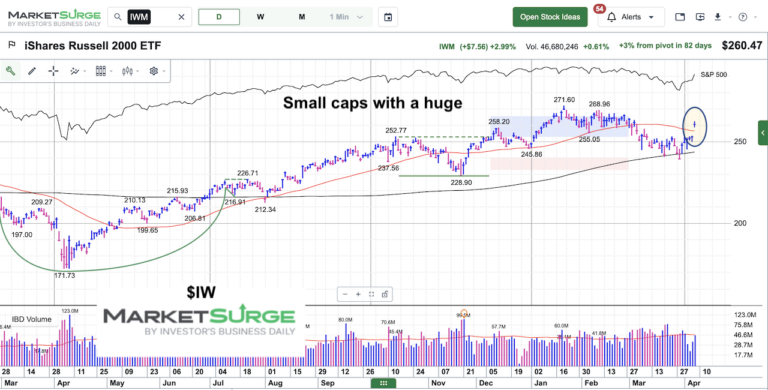The width and height of the screenshot is (768, 390).
Task: View the 54 alerts notification badge
Action: (599, 9)
